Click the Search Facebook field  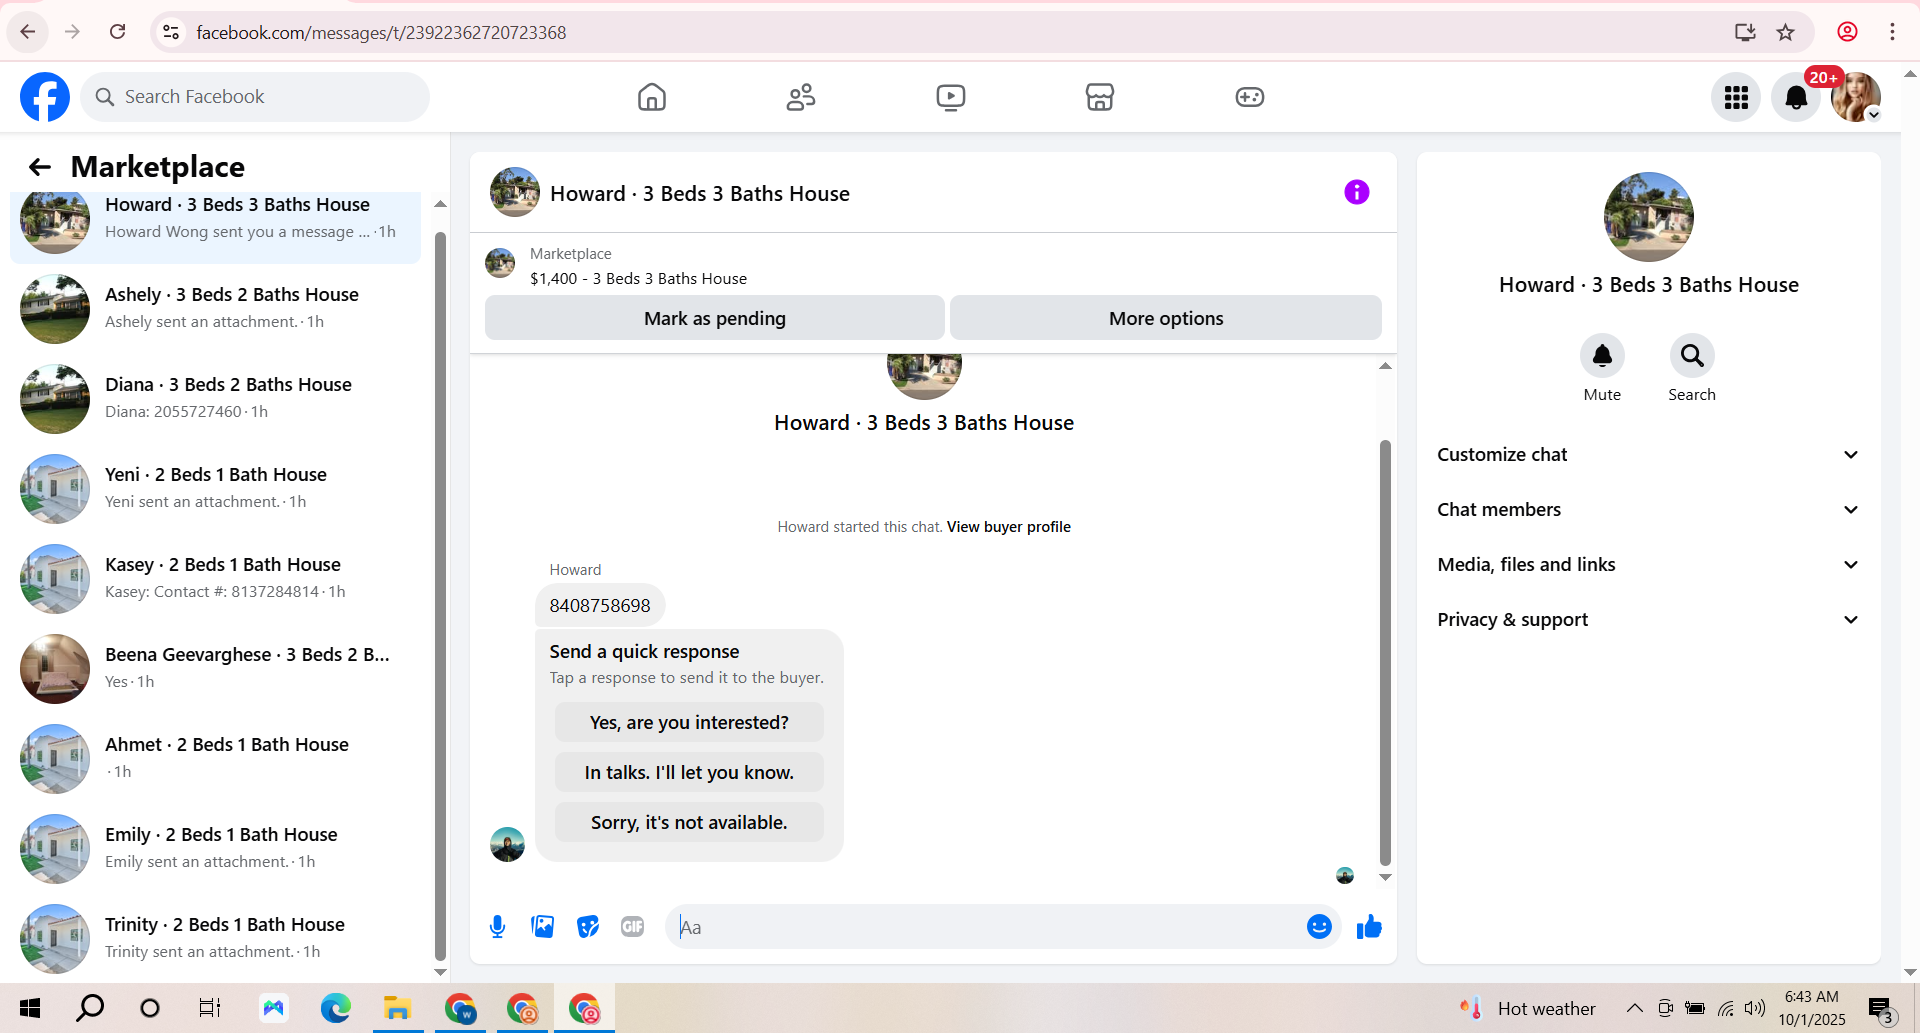pos(255,97)
